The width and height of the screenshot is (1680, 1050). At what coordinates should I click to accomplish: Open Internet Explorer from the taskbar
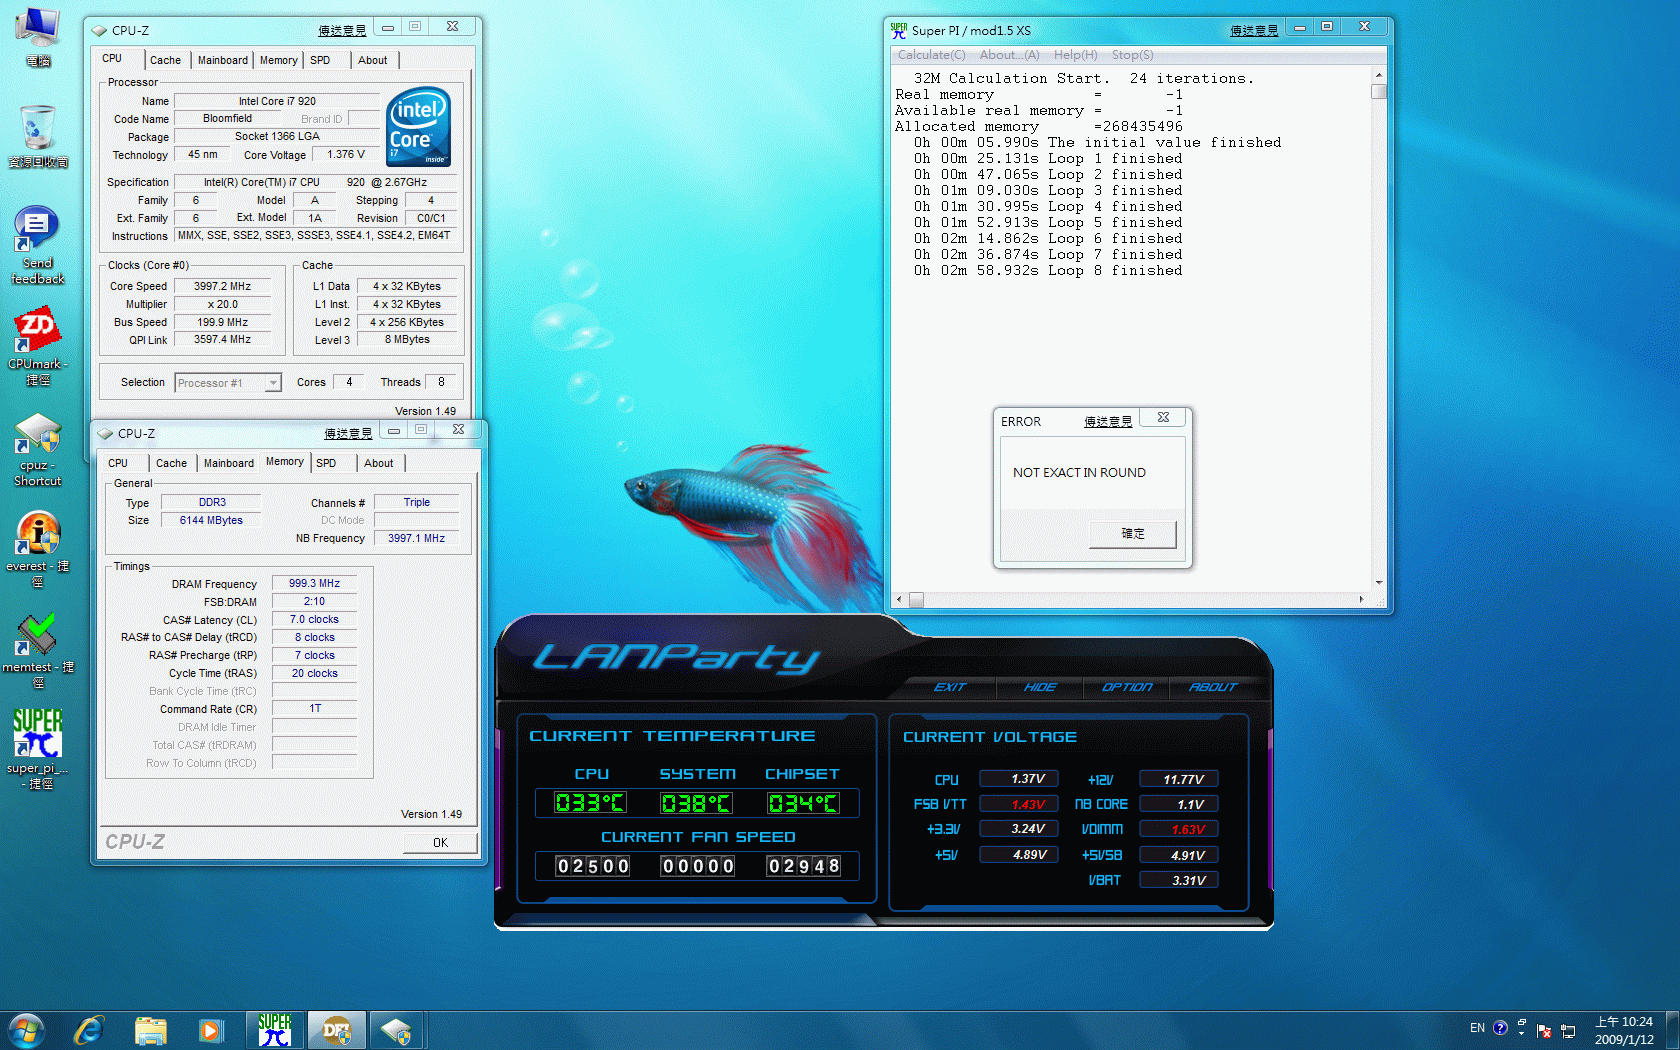(x=89, y=1030)
